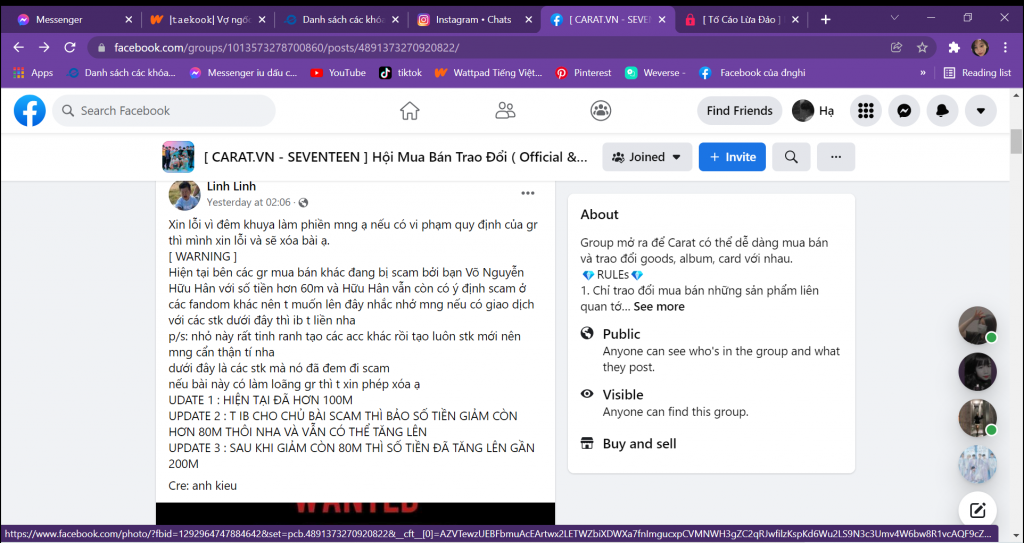The height and width of the screenshot is (543, 1024).
Task: Open the 'Messenger iu dấu c...' bookmark
Action: point(244,73)
